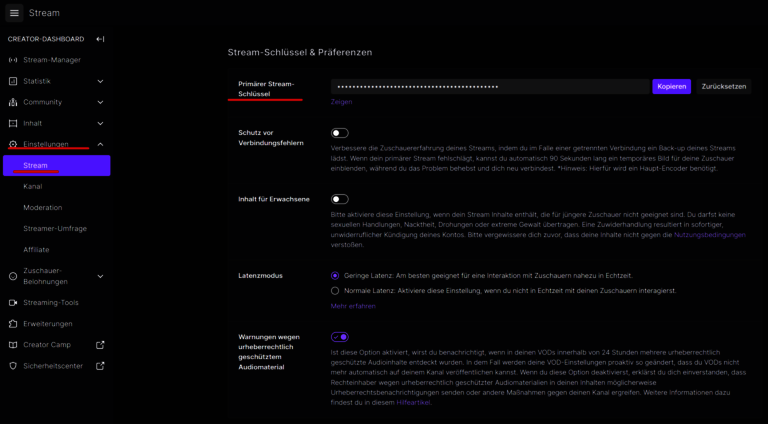Click the Community people icon
768x424 pixels.
pos(13,102)
